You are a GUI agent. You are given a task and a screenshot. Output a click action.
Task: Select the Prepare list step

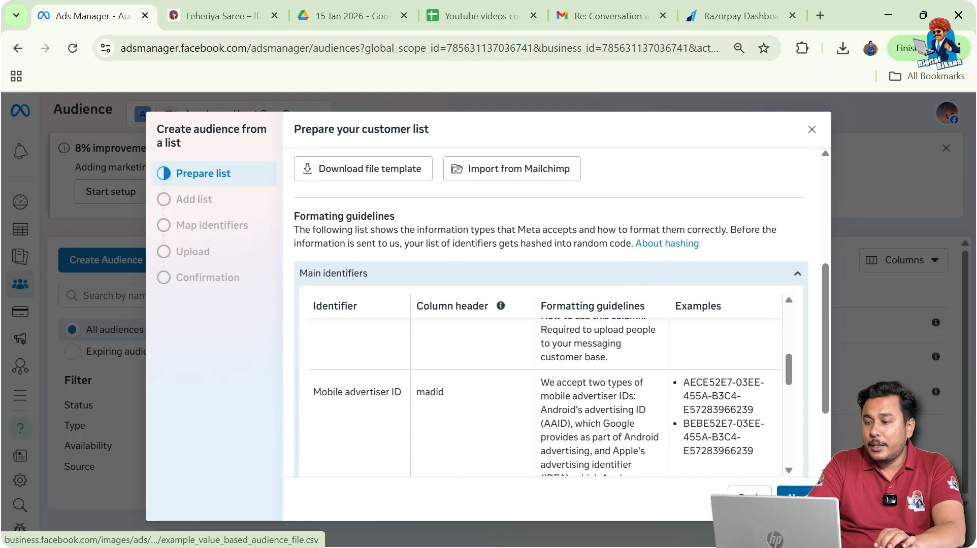coord(214,173)
